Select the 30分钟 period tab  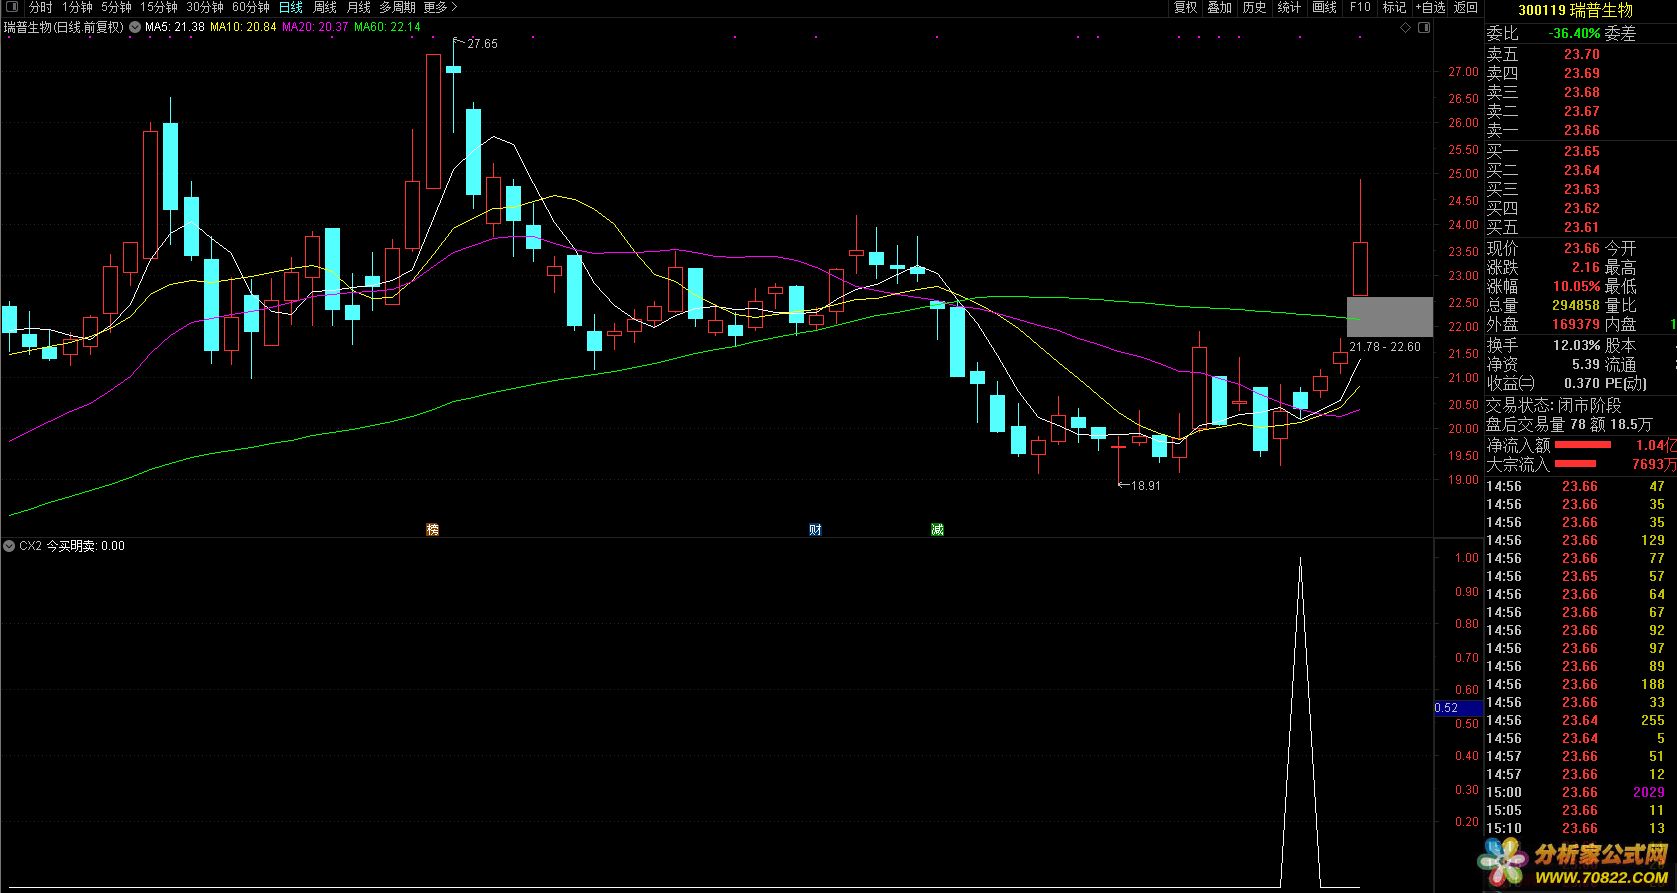pos(205,7)
